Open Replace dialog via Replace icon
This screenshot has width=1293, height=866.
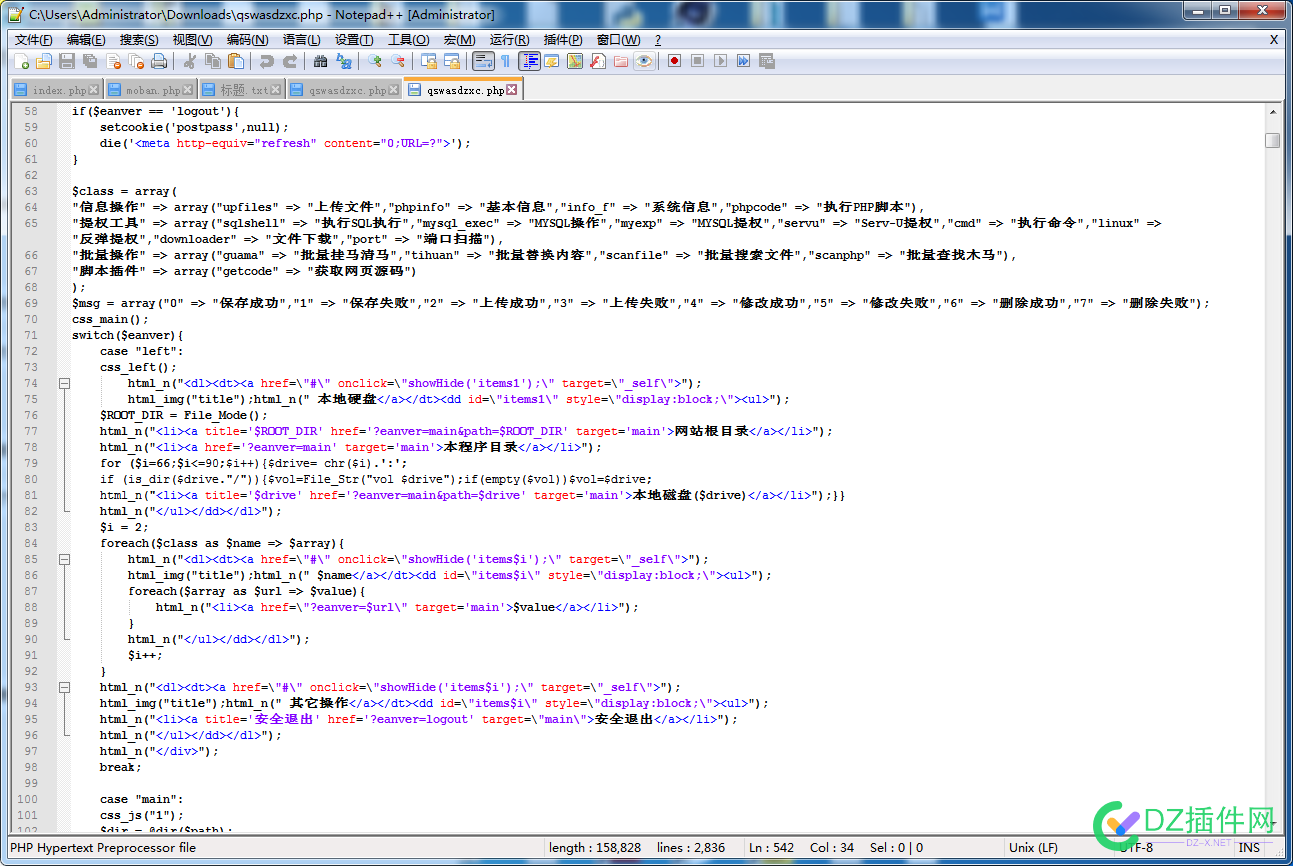343,61
